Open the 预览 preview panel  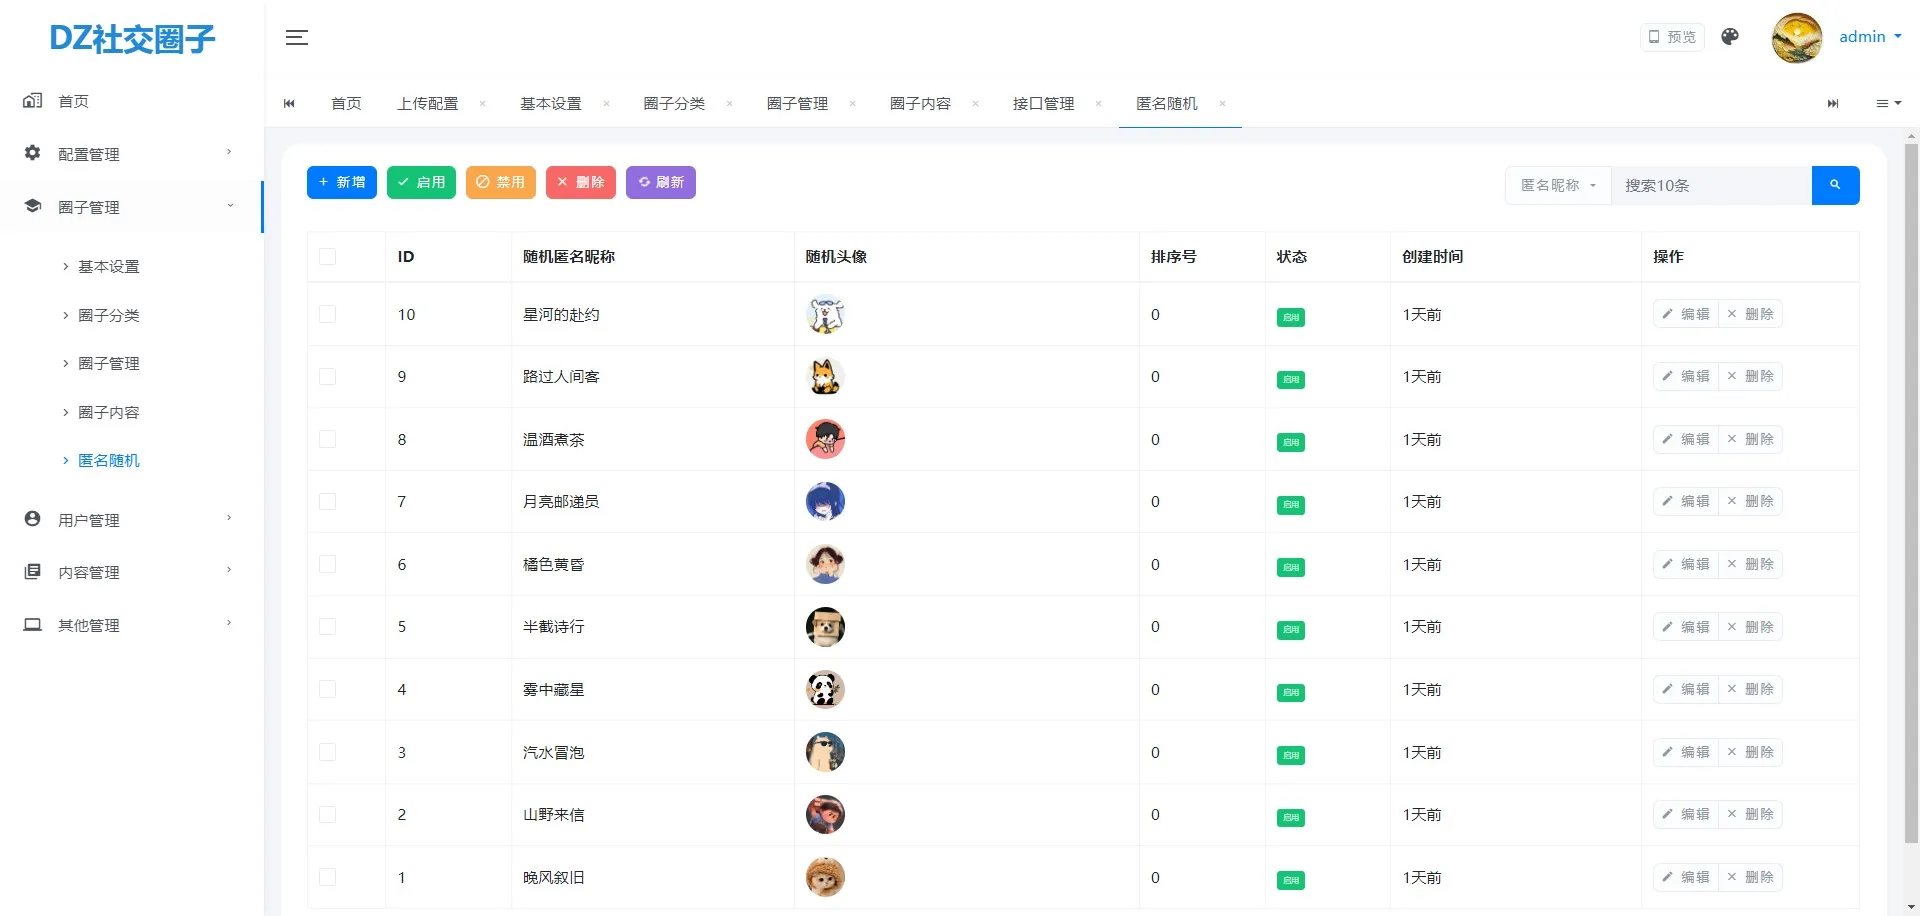[x=1670, y=37]
